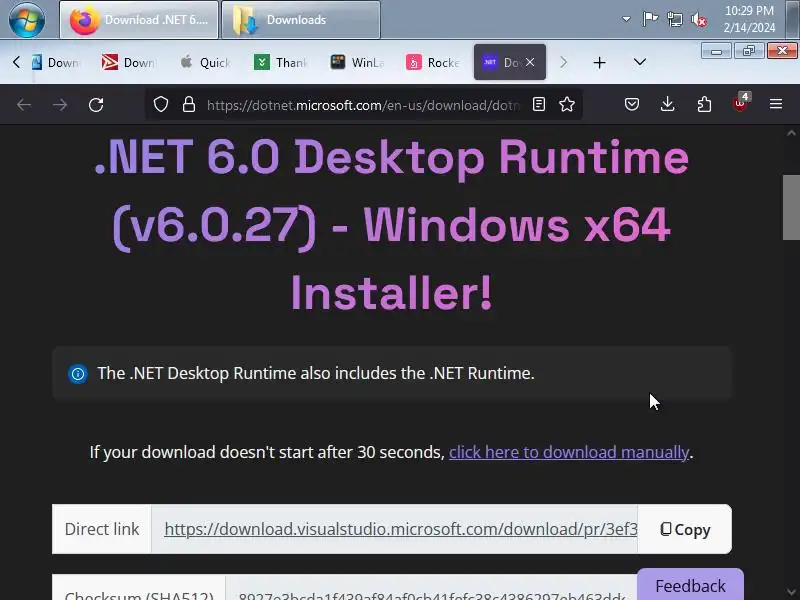Open Firefox downloads panel
Screen dimensions: 800x600
667,105
